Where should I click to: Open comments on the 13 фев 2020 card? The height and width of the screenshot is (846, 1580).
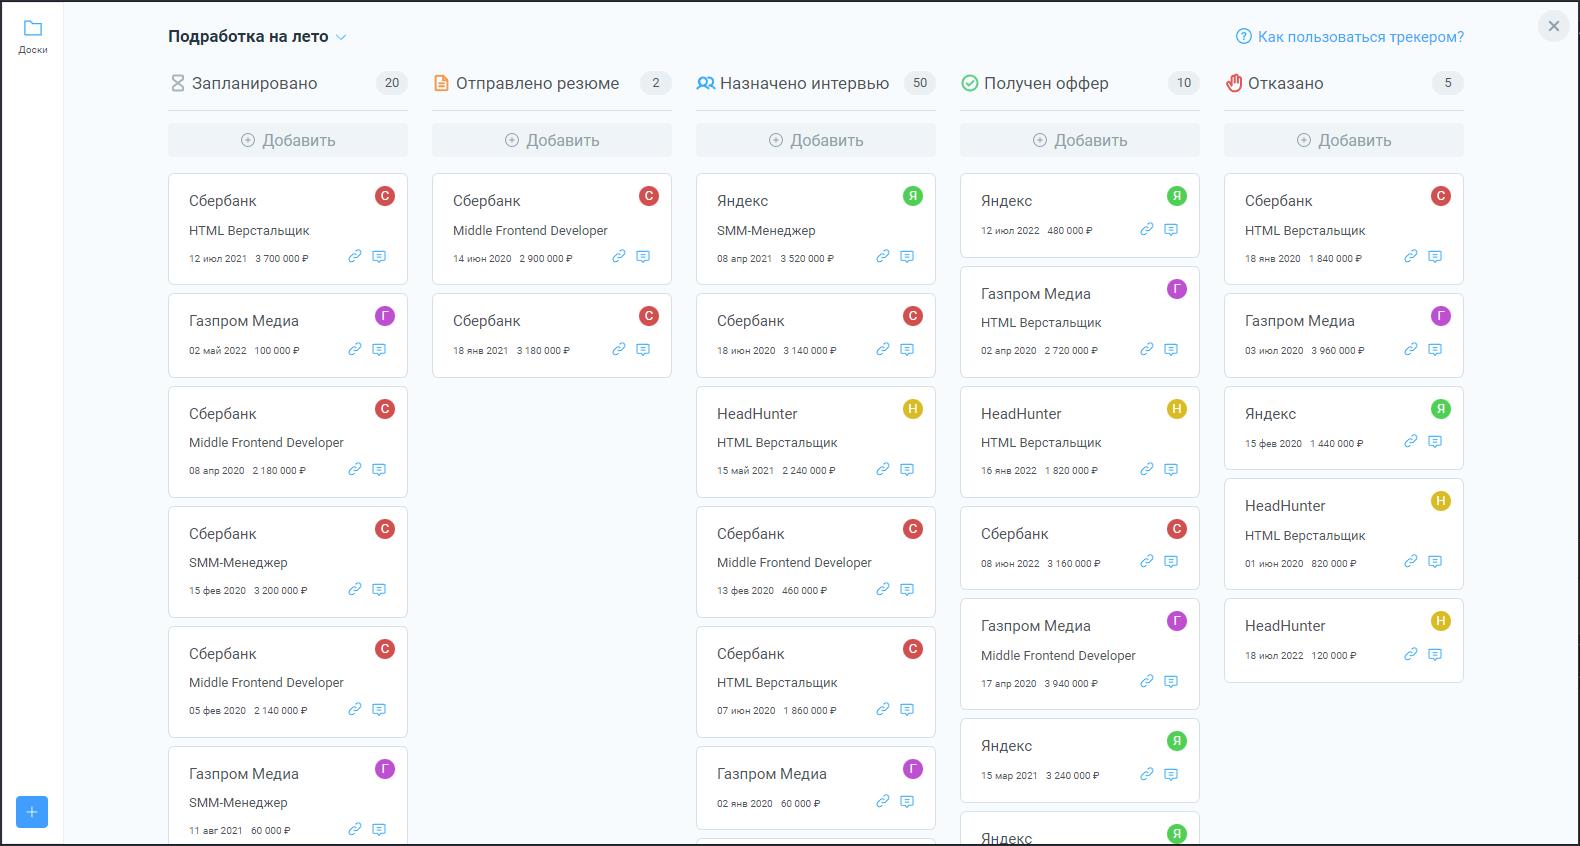click(x=907, y=590)
